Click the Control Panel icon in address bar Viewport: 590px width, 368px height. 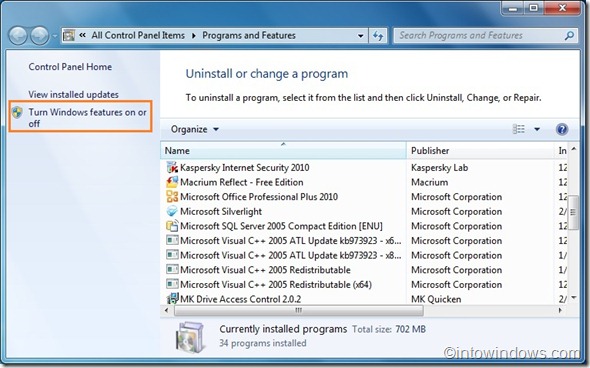pos(69,36)
